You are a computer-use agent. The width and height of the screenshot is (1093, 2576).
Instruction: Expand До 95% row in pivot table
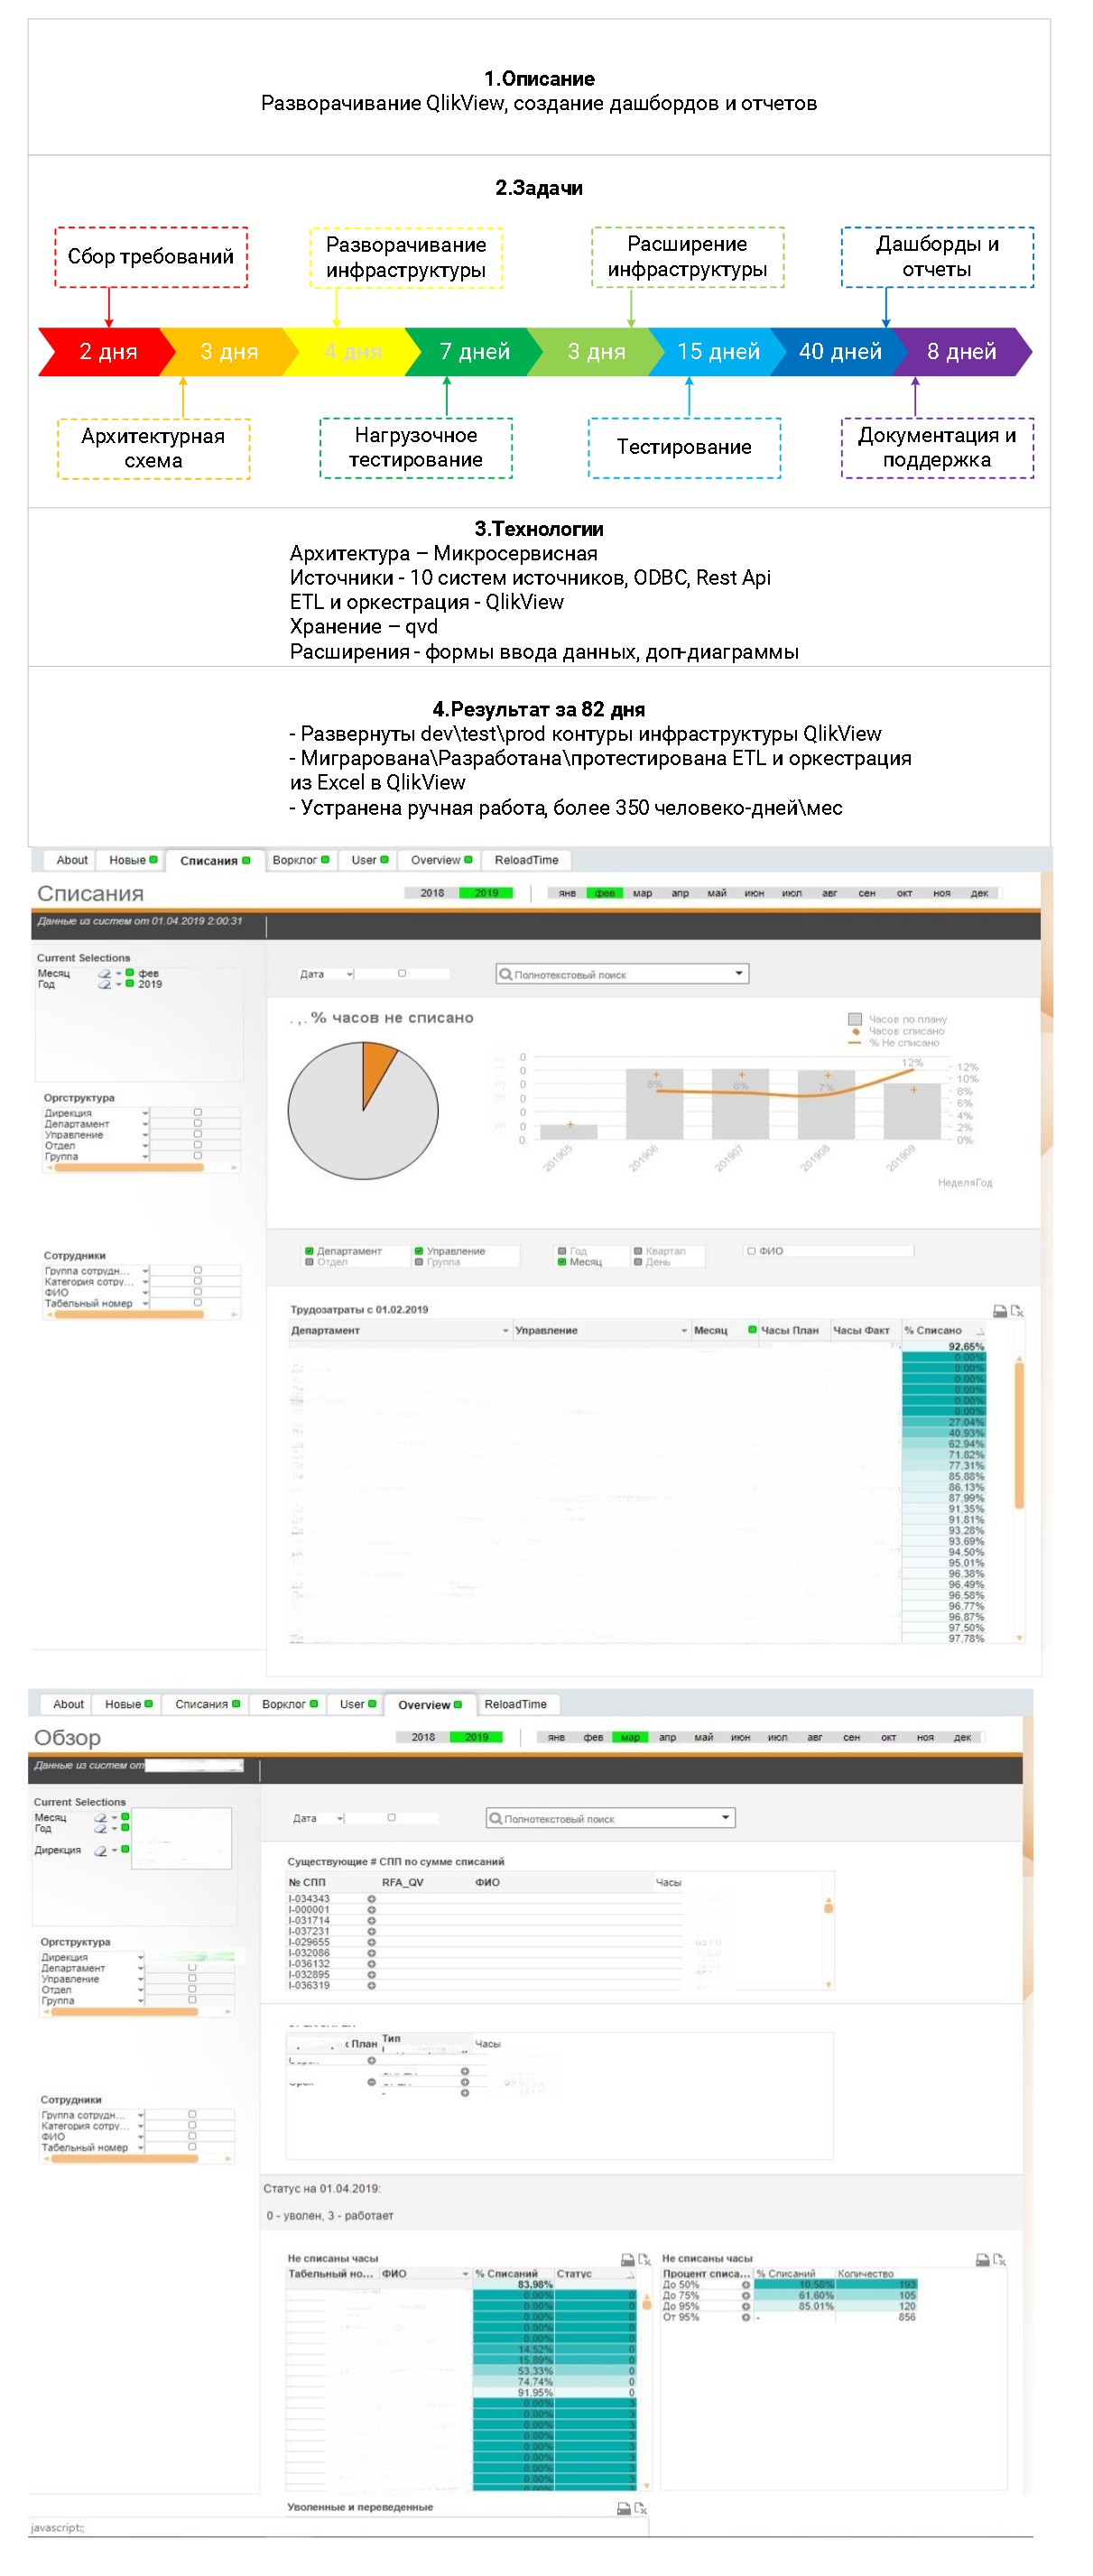745,2306
